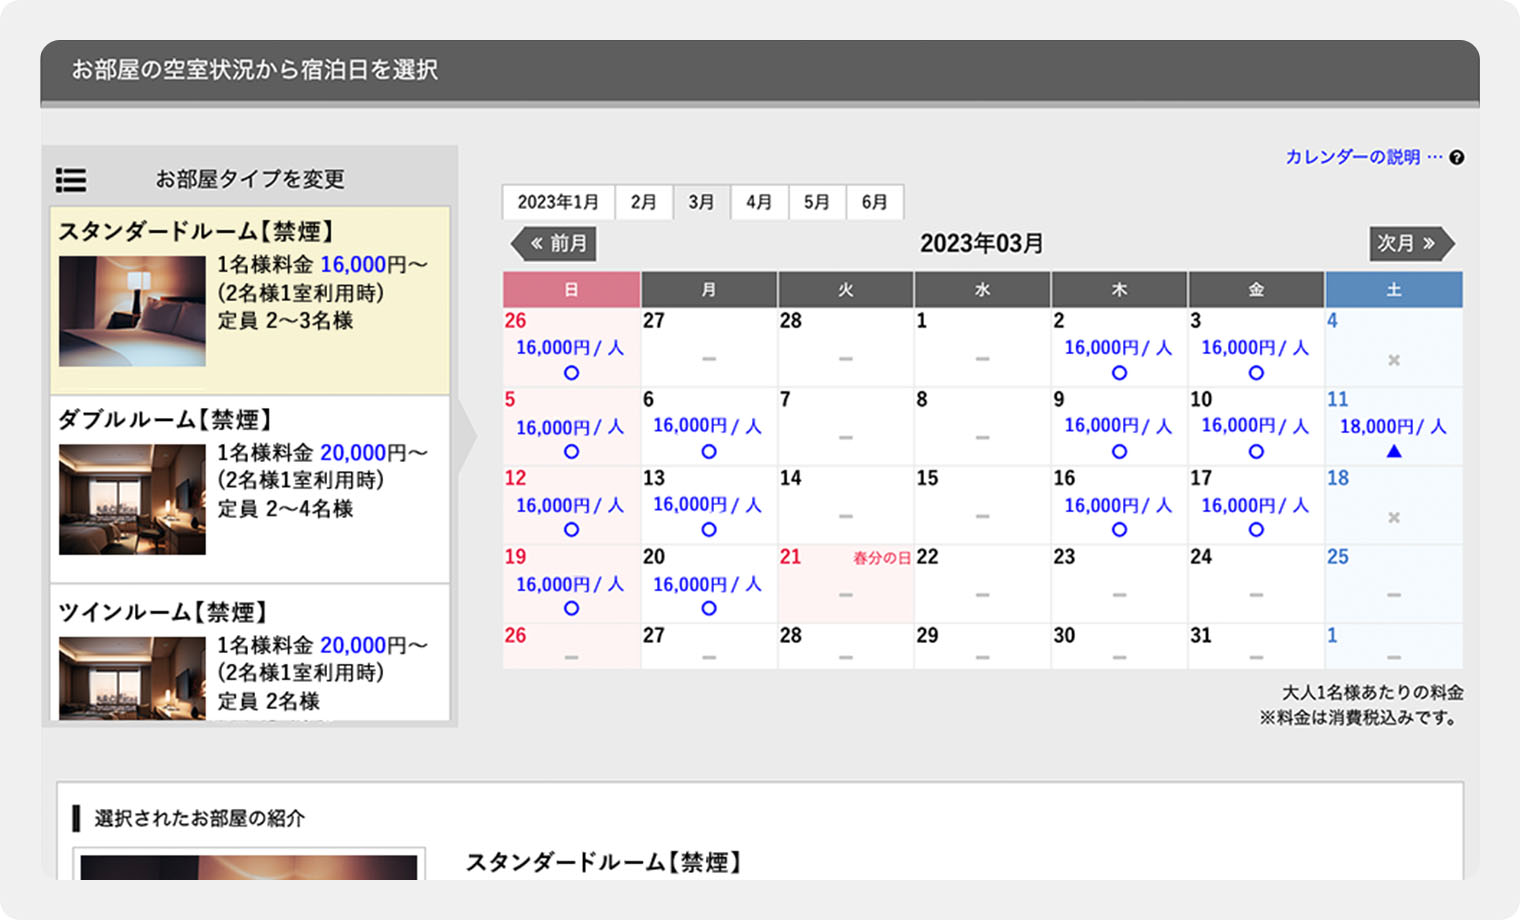Click the availability circle on February 26
Viewport: 1520px width, 920px height.
coord(571,373)
